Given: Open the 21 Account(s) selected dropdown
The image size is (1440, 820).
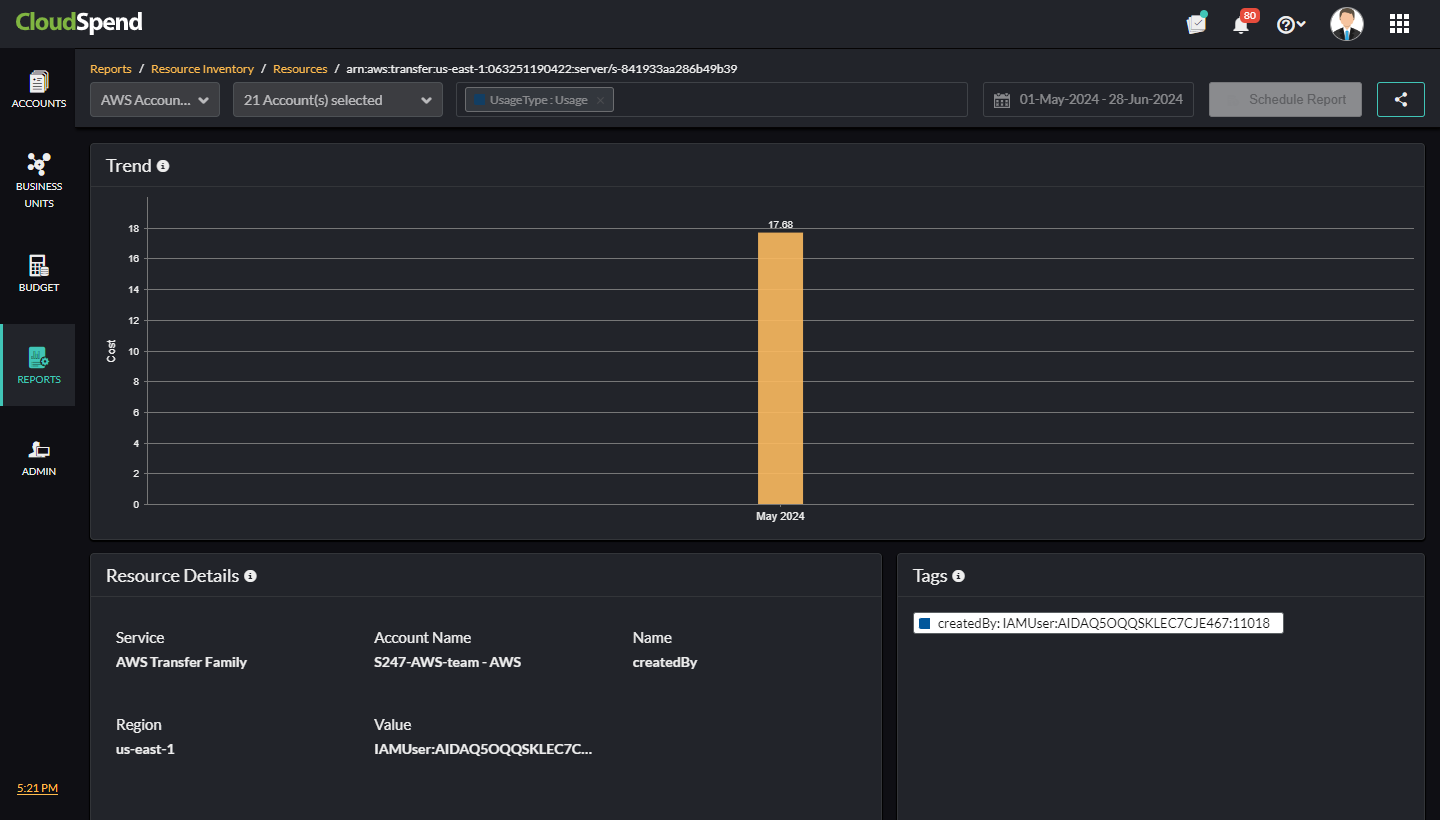Looking at the screenshot, I should (x=337, y=99).
